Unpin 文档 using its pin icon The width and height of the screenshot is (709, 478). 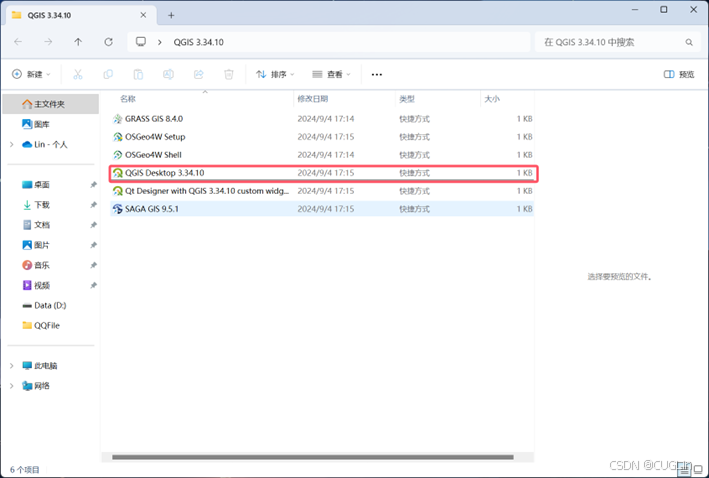point(93,225)
